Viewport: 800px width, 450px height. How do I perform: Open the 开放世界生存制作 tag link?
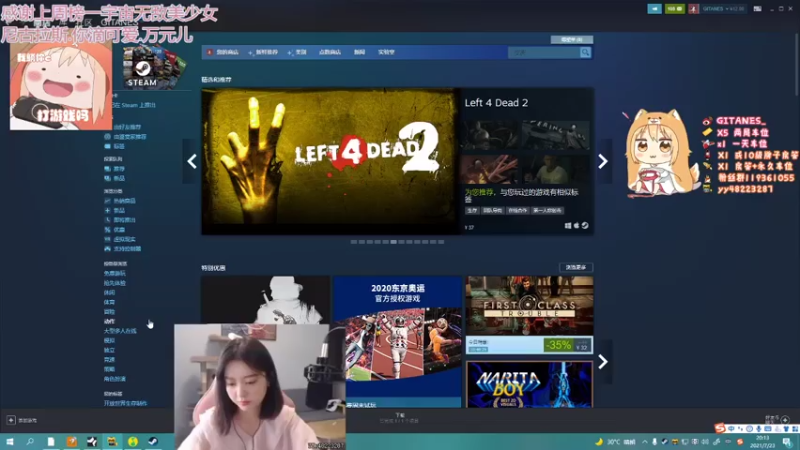[x=125, y=403]
